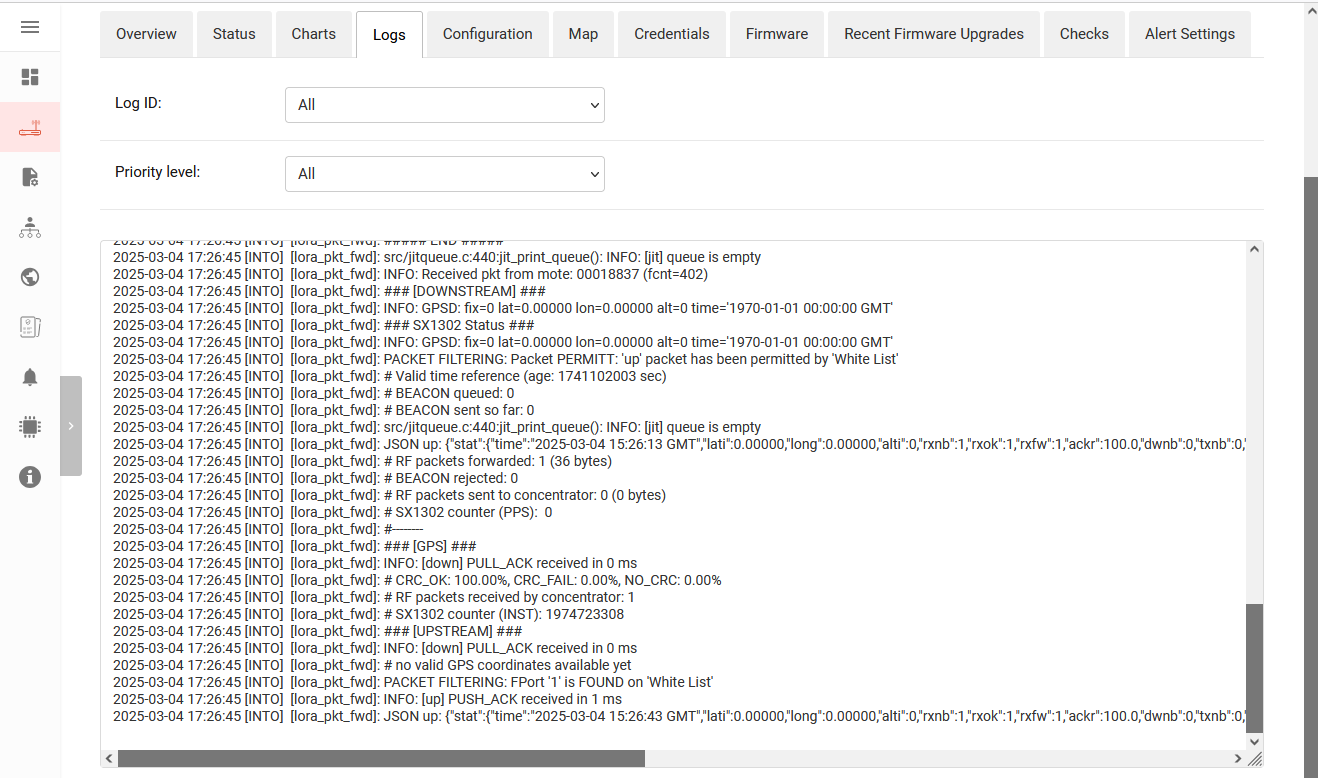Image resolution: width=1318 pixels, height=778 pixels.
Task: Switch to the Overview tab
Action: point(146,34)
